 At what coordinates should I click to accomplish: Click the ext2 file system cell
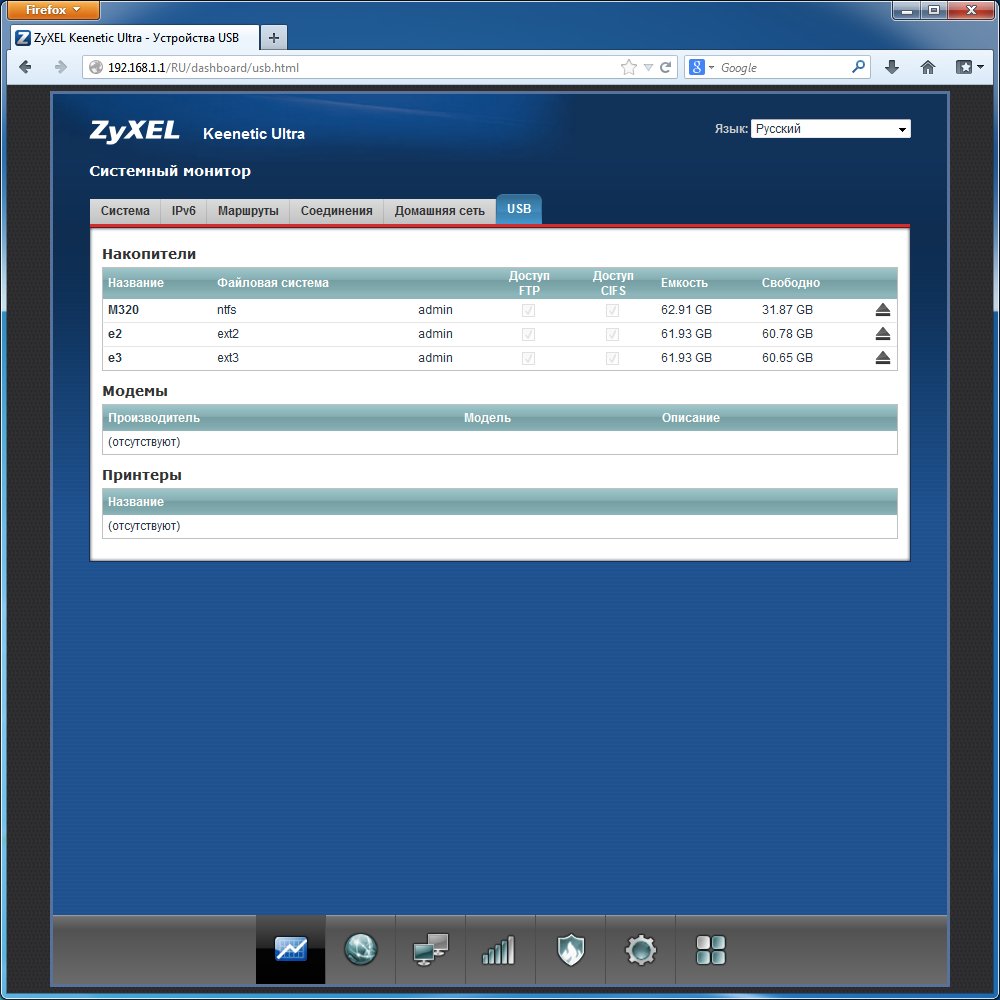(x=228, y=334)
